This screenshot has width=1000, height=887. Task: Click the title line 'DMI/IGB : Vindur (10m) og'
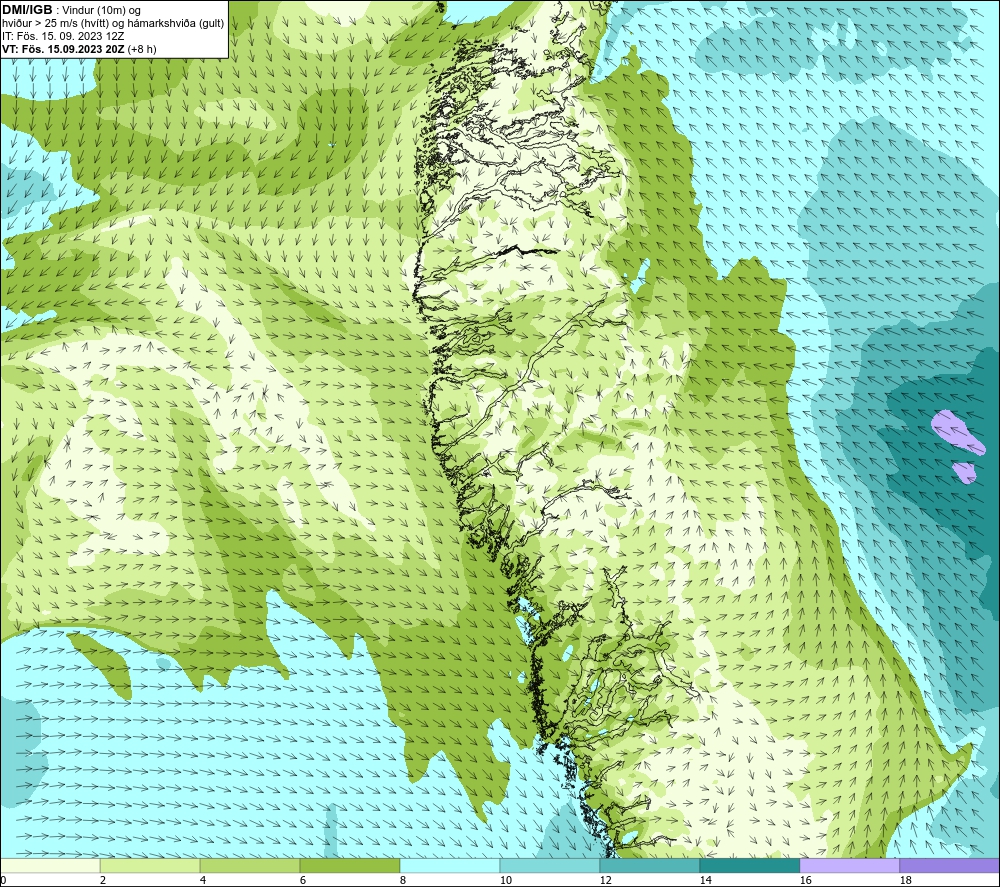point(71,10)
